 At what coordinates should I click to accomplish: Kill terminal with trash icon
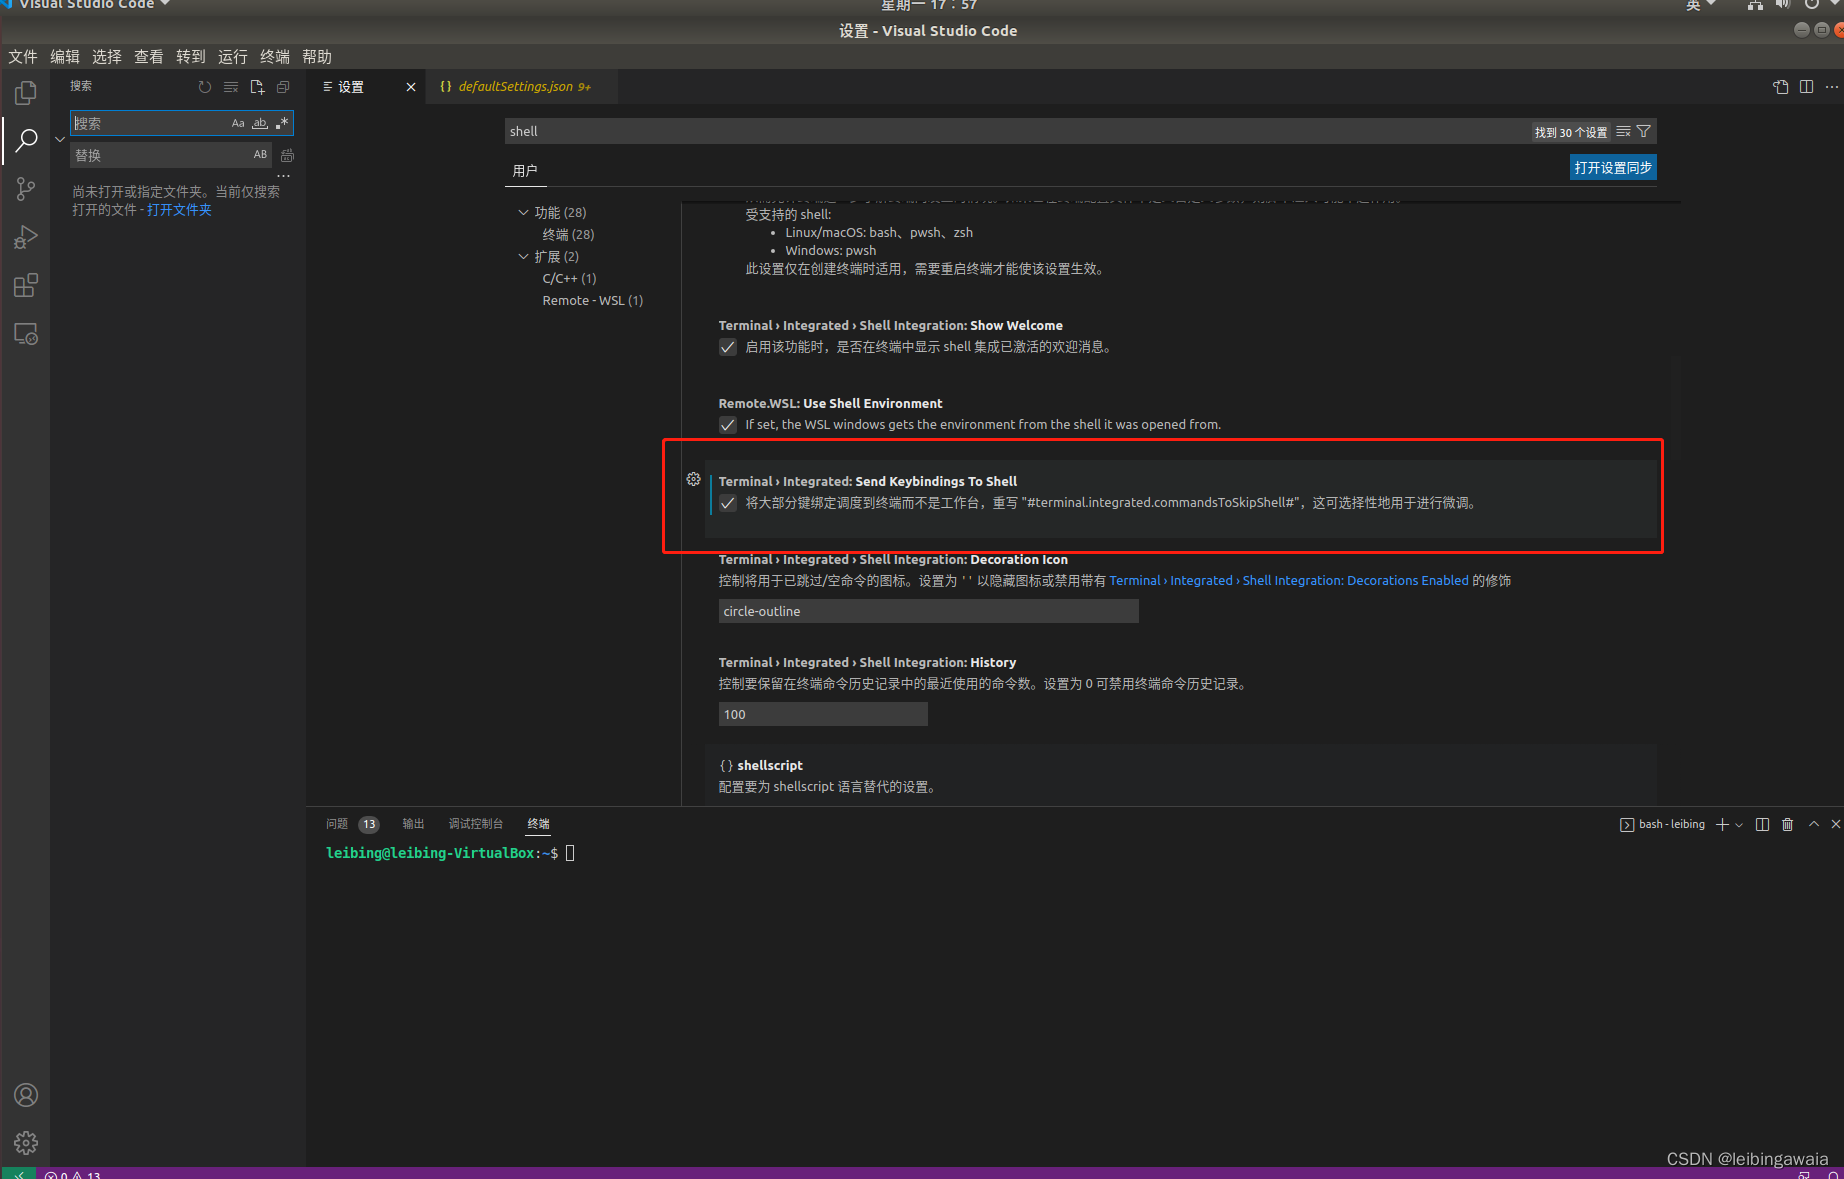[1787, 824]
